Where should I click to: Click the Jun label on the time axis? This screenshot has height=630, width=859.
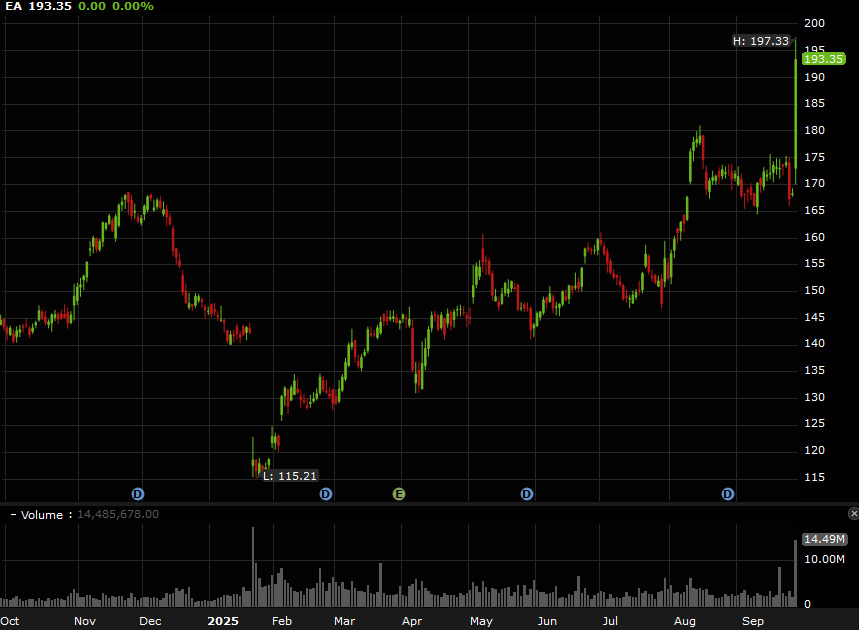click(x=546, y=621)
